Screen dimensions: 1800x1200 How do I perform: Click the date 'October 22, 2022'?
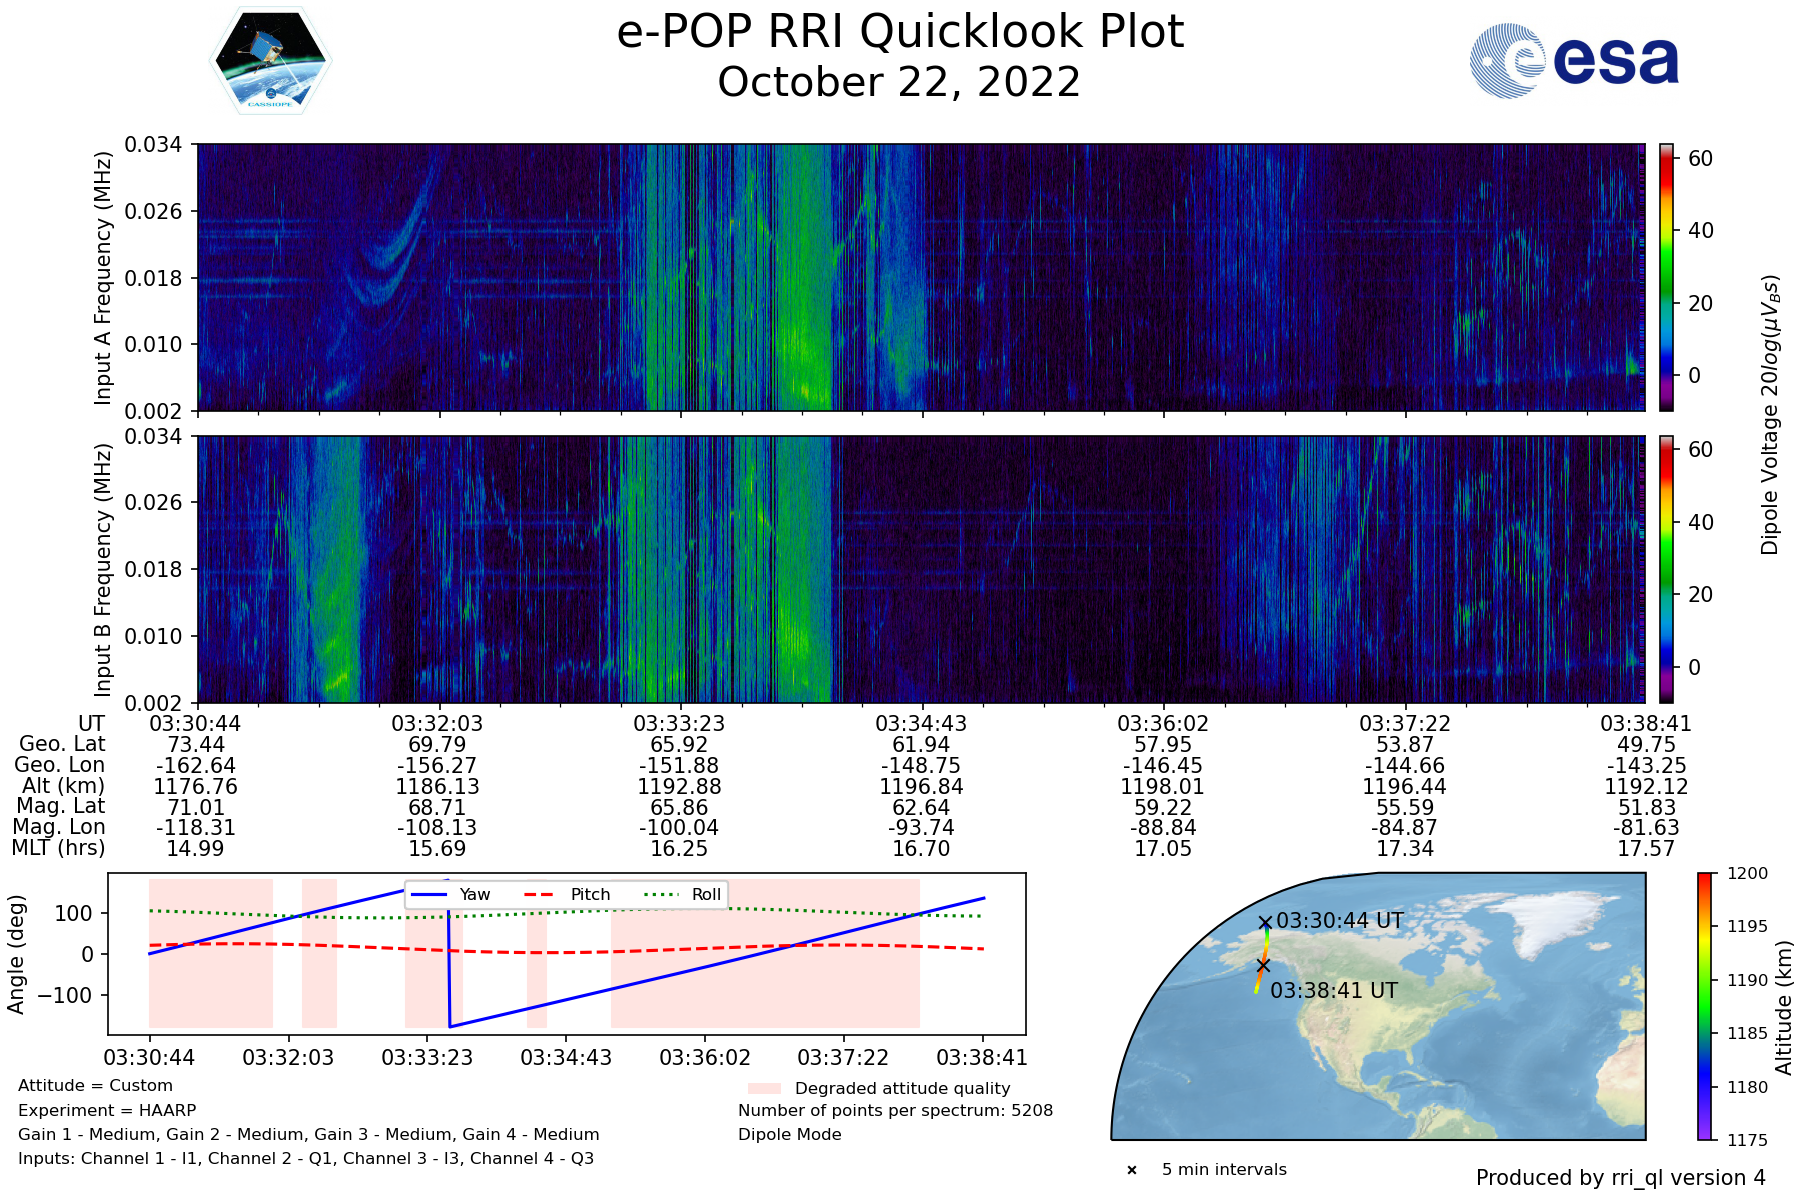click(900, 82)
